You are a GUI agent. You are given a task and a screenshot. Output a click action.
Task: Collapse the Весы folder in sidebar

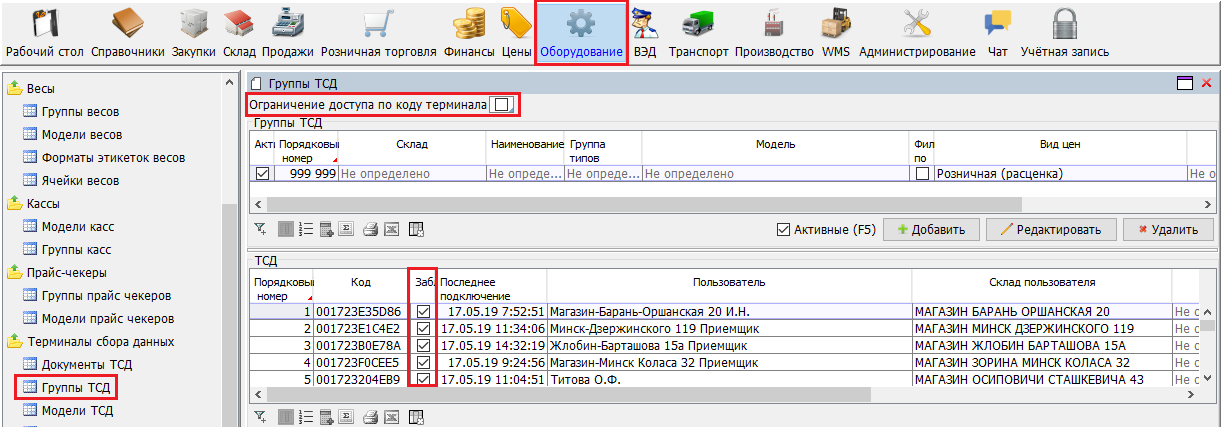tap(15, 89)
